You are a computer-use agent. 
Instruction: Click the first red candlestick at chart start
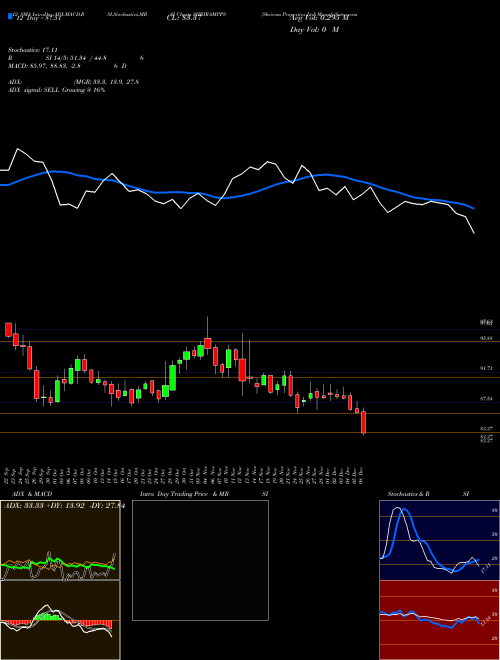coord(8,330)
